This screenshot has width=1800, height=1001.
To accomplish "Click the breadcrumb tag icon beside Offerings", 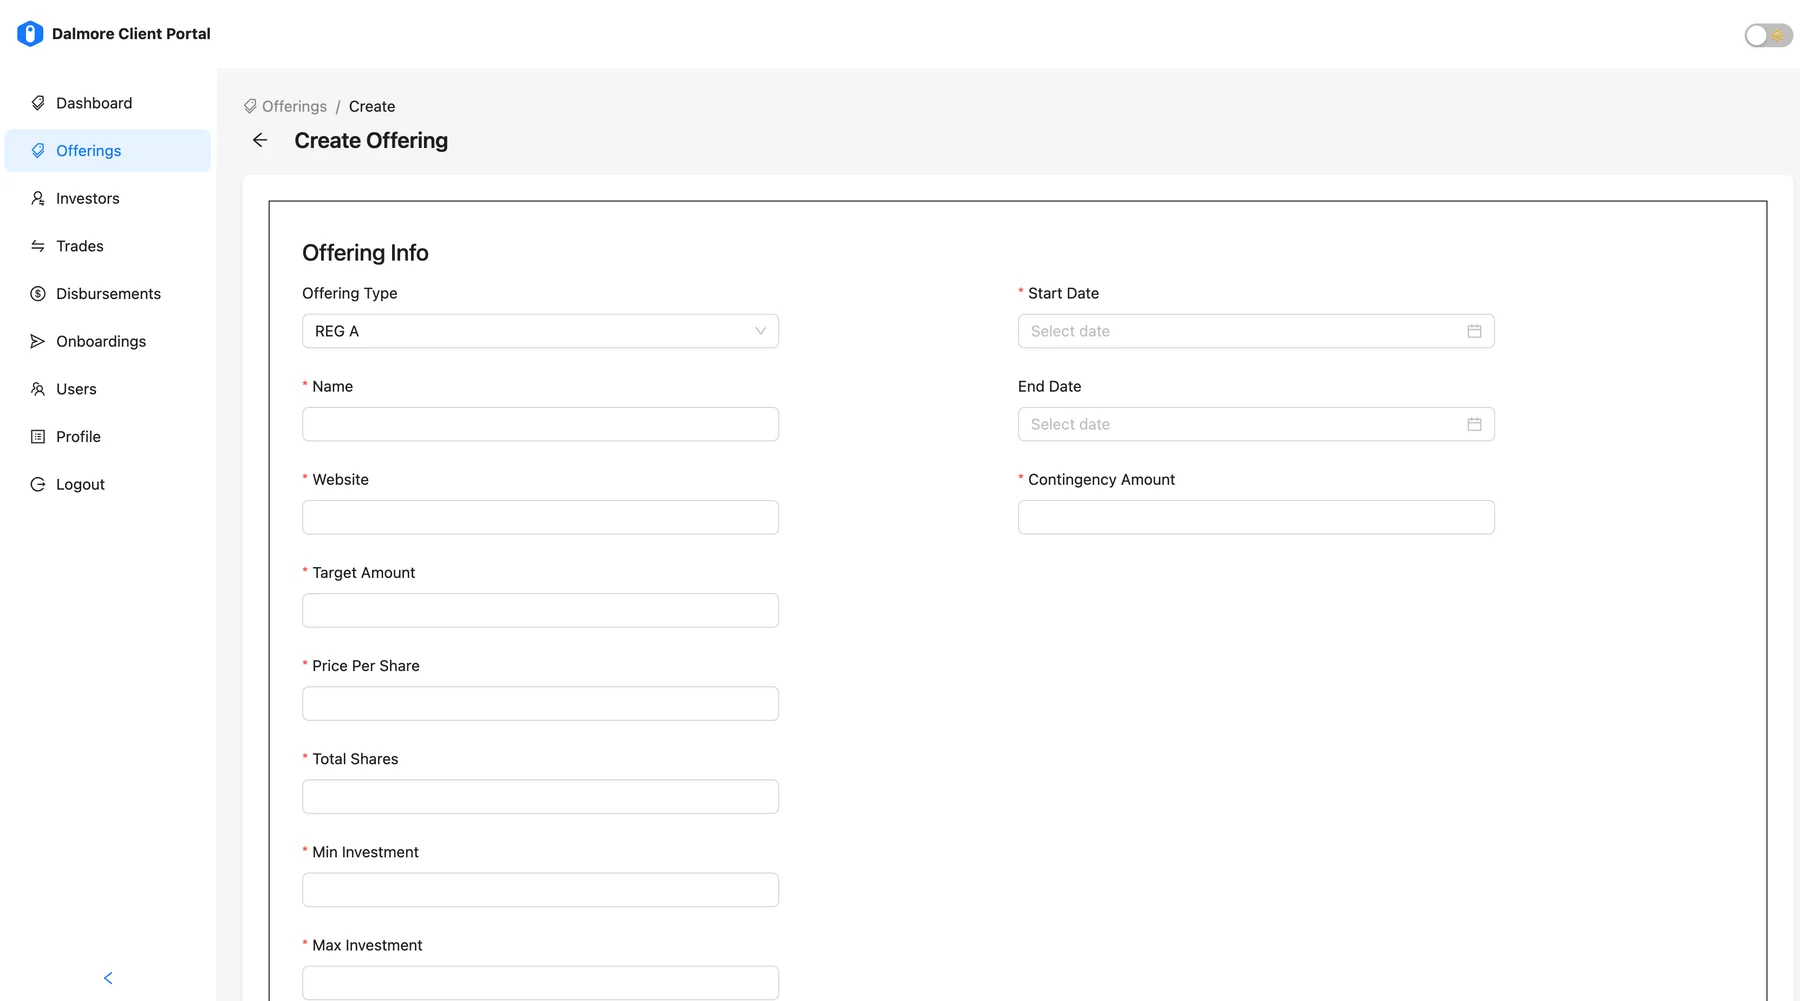I will (250, 106).
